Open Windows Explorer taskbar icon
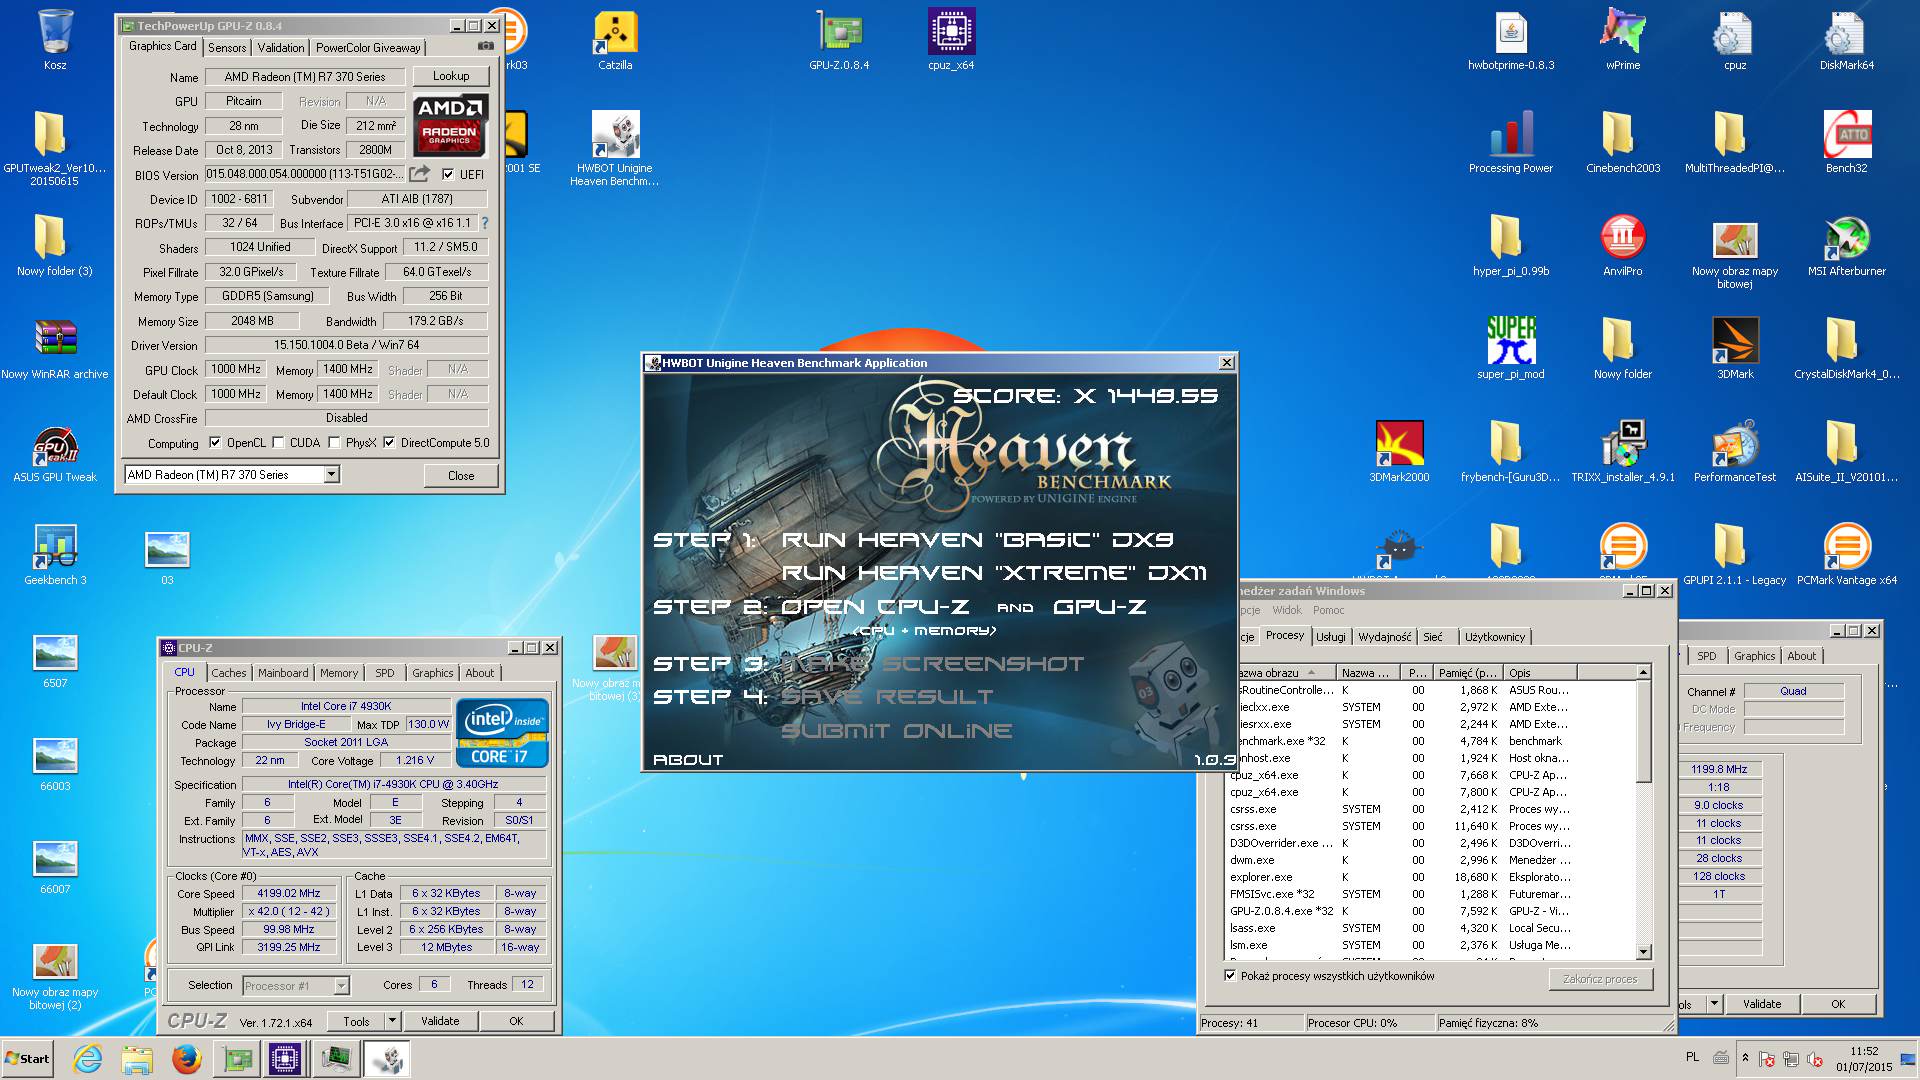This screenshot has height=1080, width=1920. click(137, 1059)
